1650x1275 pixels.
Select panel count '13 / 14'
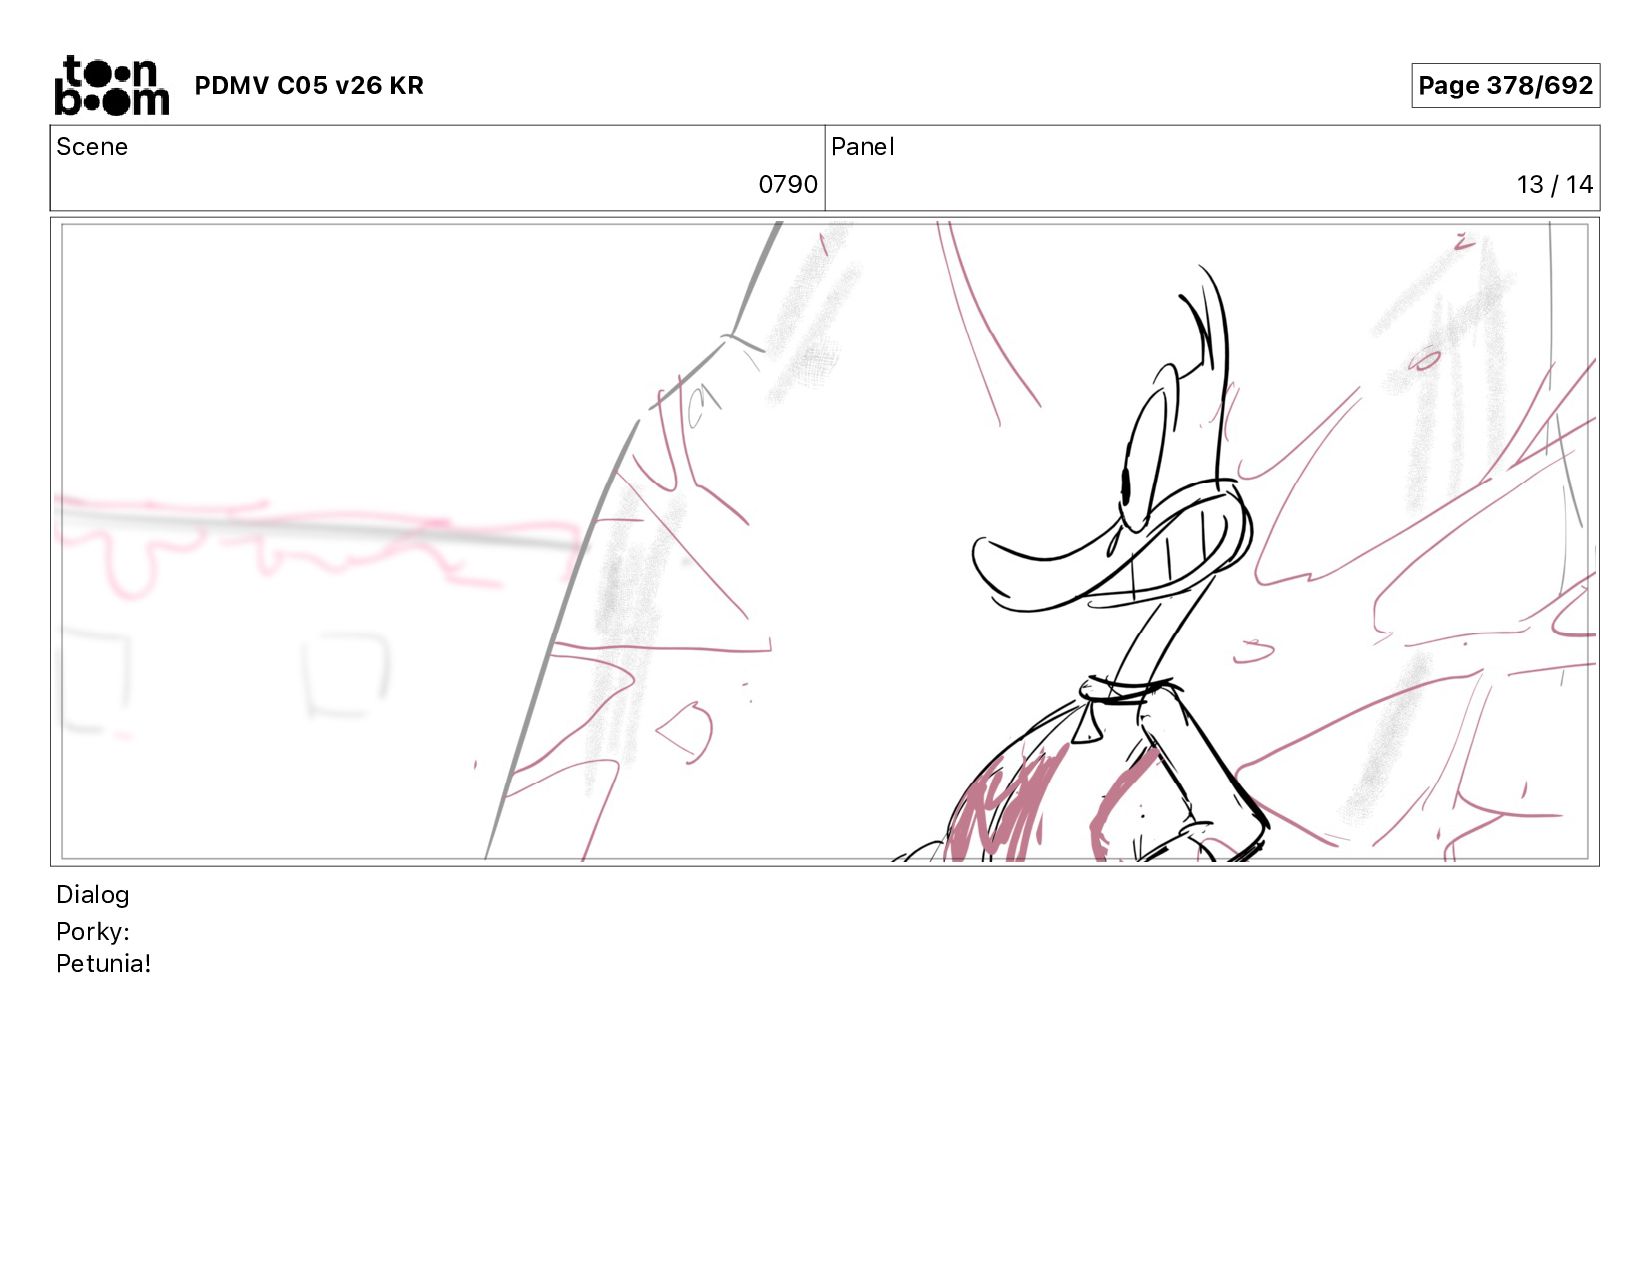click(x=1554, y=185)
